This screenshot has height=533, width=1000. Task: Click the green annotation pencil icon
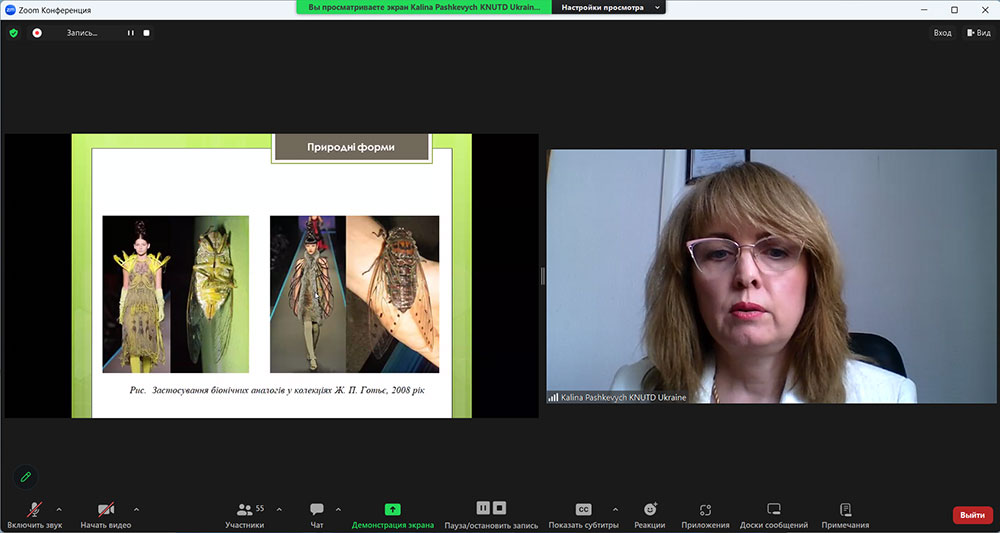pos(26,477)
